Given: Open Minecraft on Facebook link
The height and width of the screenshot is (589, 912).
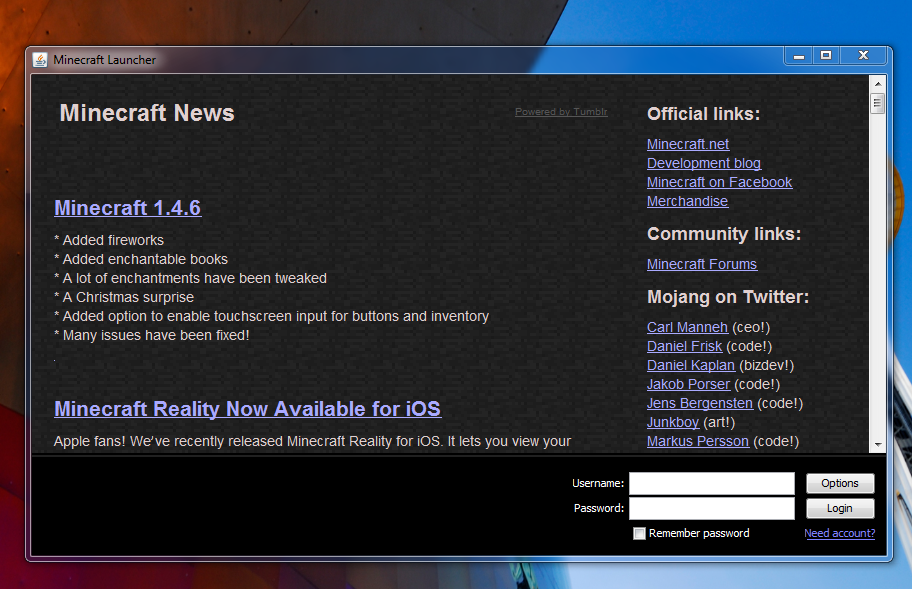Looking at the screenshot, I should click(719, 182).
